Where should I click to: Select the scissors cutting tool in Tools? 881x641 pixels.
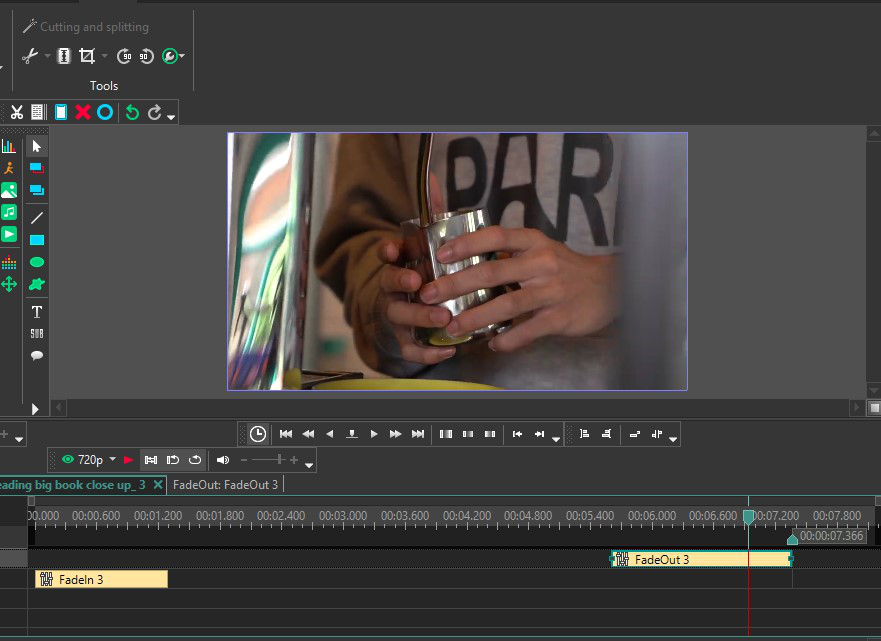pyautogui.click(x=29, y=56)
